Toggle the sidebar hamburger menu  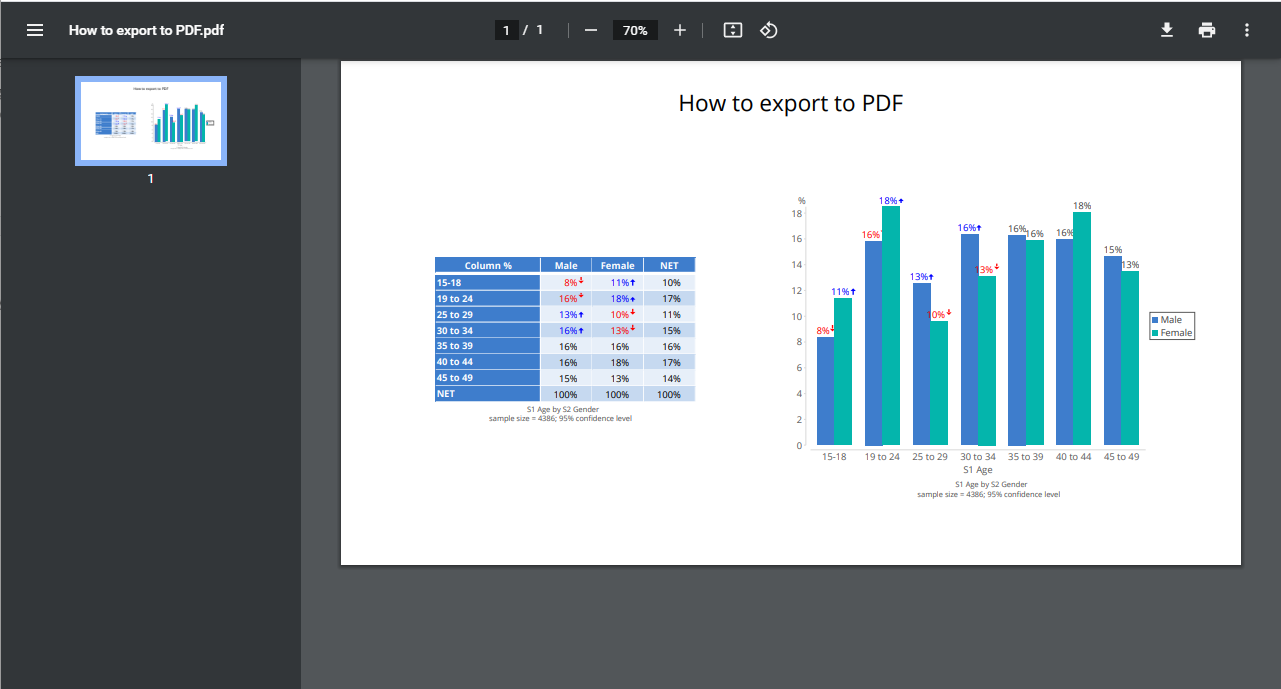click(35, 30)
